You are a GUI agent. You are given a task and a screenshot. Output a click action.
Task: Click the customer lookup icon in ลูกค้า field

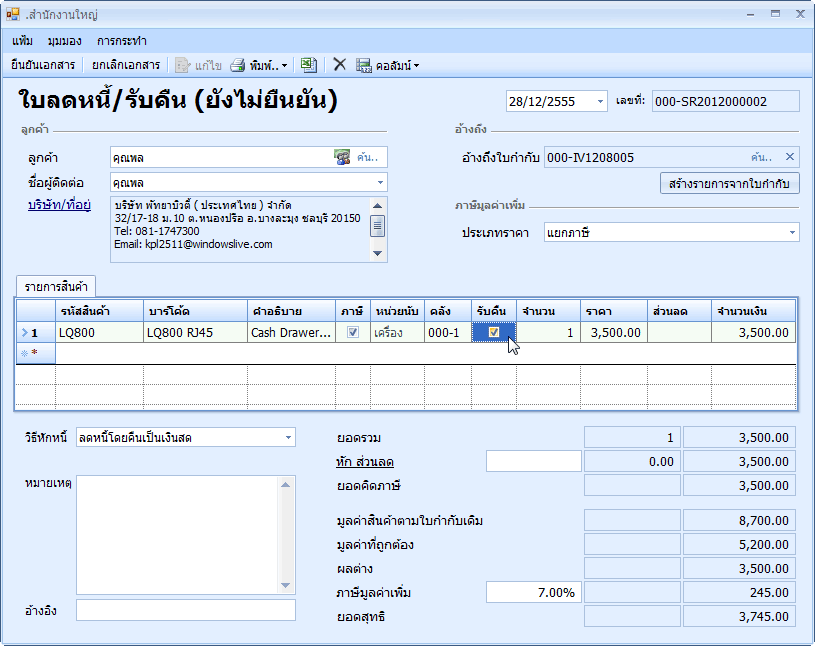point(343,157)
